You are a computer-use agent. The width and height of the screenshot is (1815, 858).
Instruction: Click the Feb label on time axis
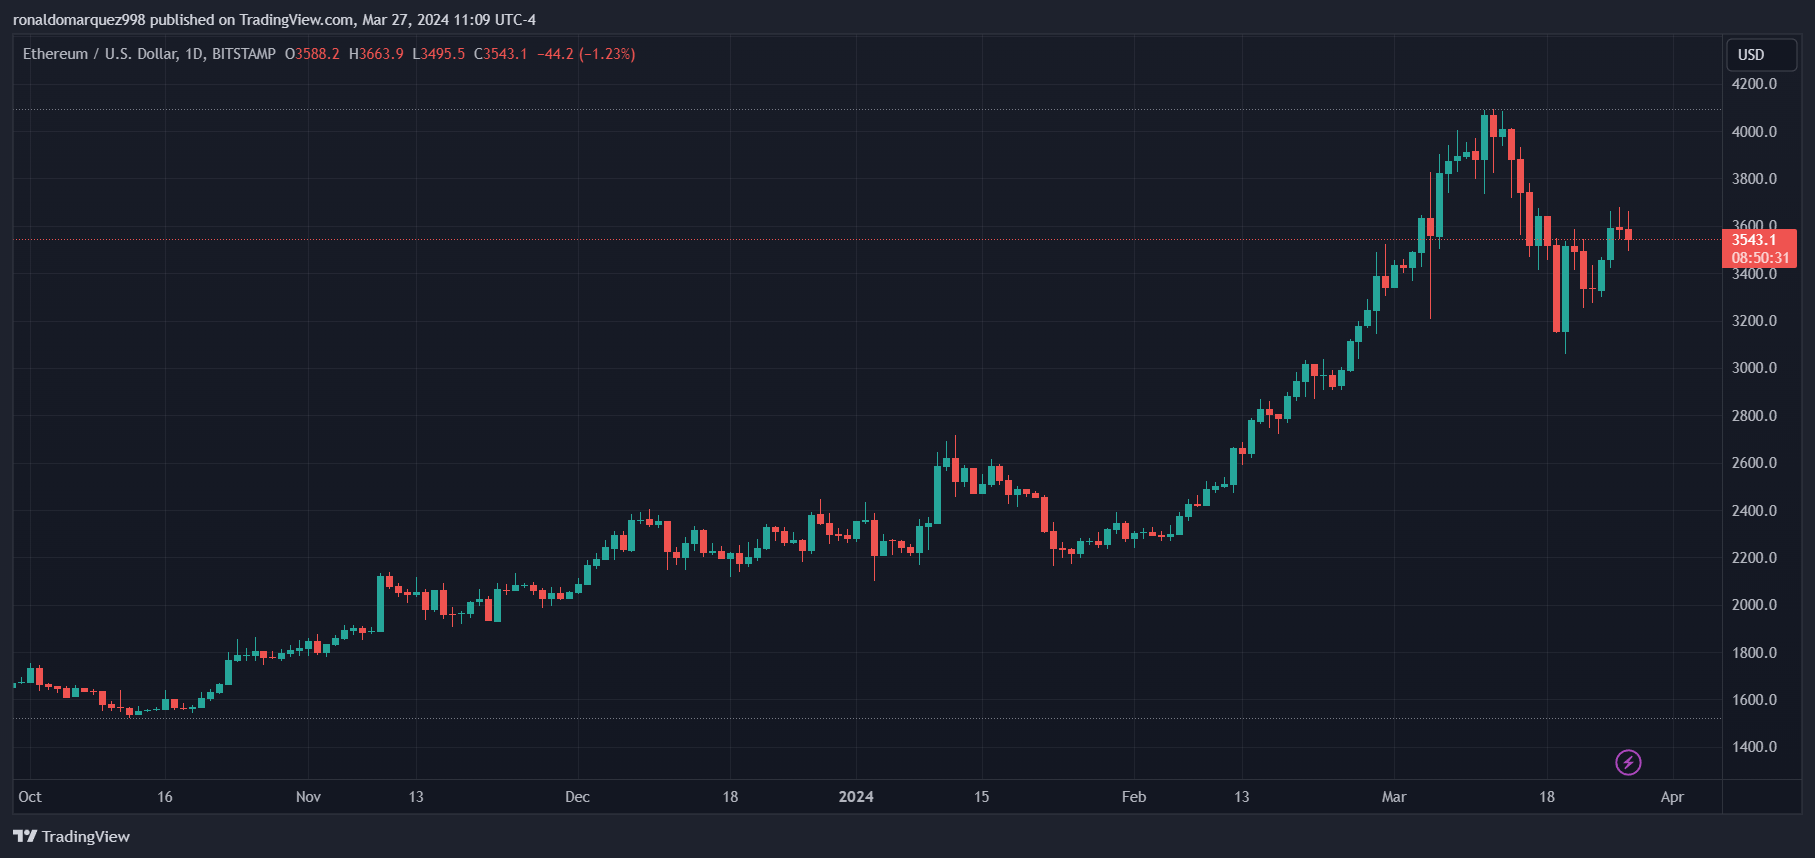[1134, 797]
